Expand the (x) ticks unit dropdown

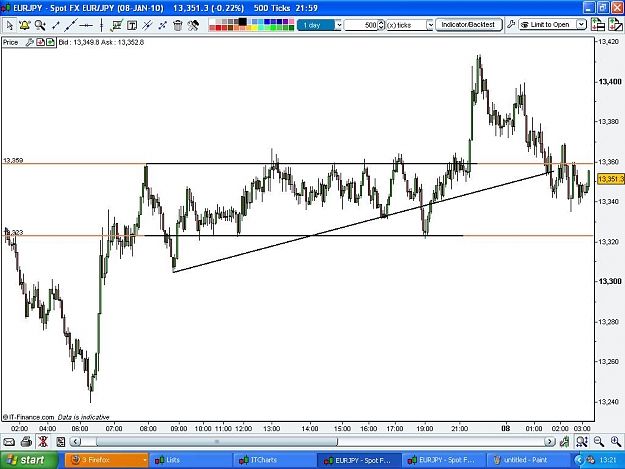[x=430, y=25]
